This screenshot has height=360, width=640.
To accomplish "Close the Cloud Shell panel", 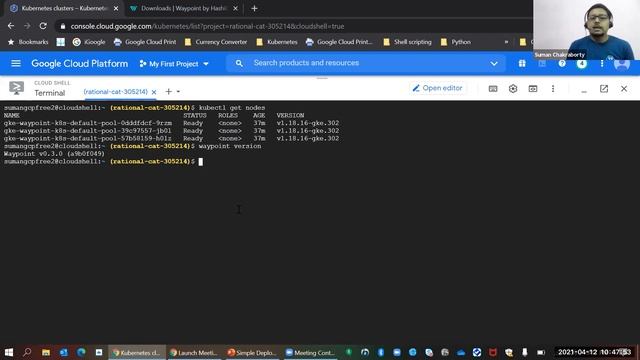I will tap(624, 89).
